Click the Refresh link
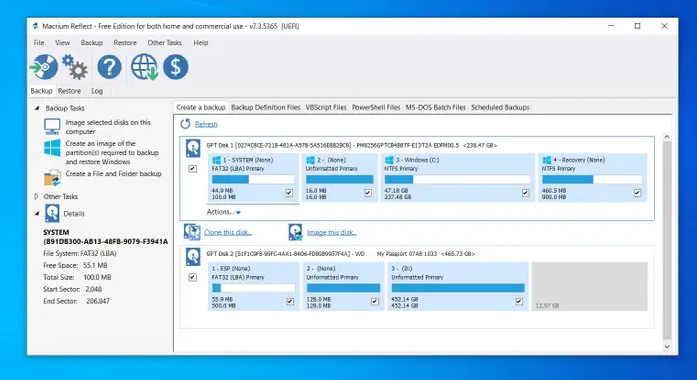Image resolution: width=697 pixels, height=380 pixels. (206, 124)
